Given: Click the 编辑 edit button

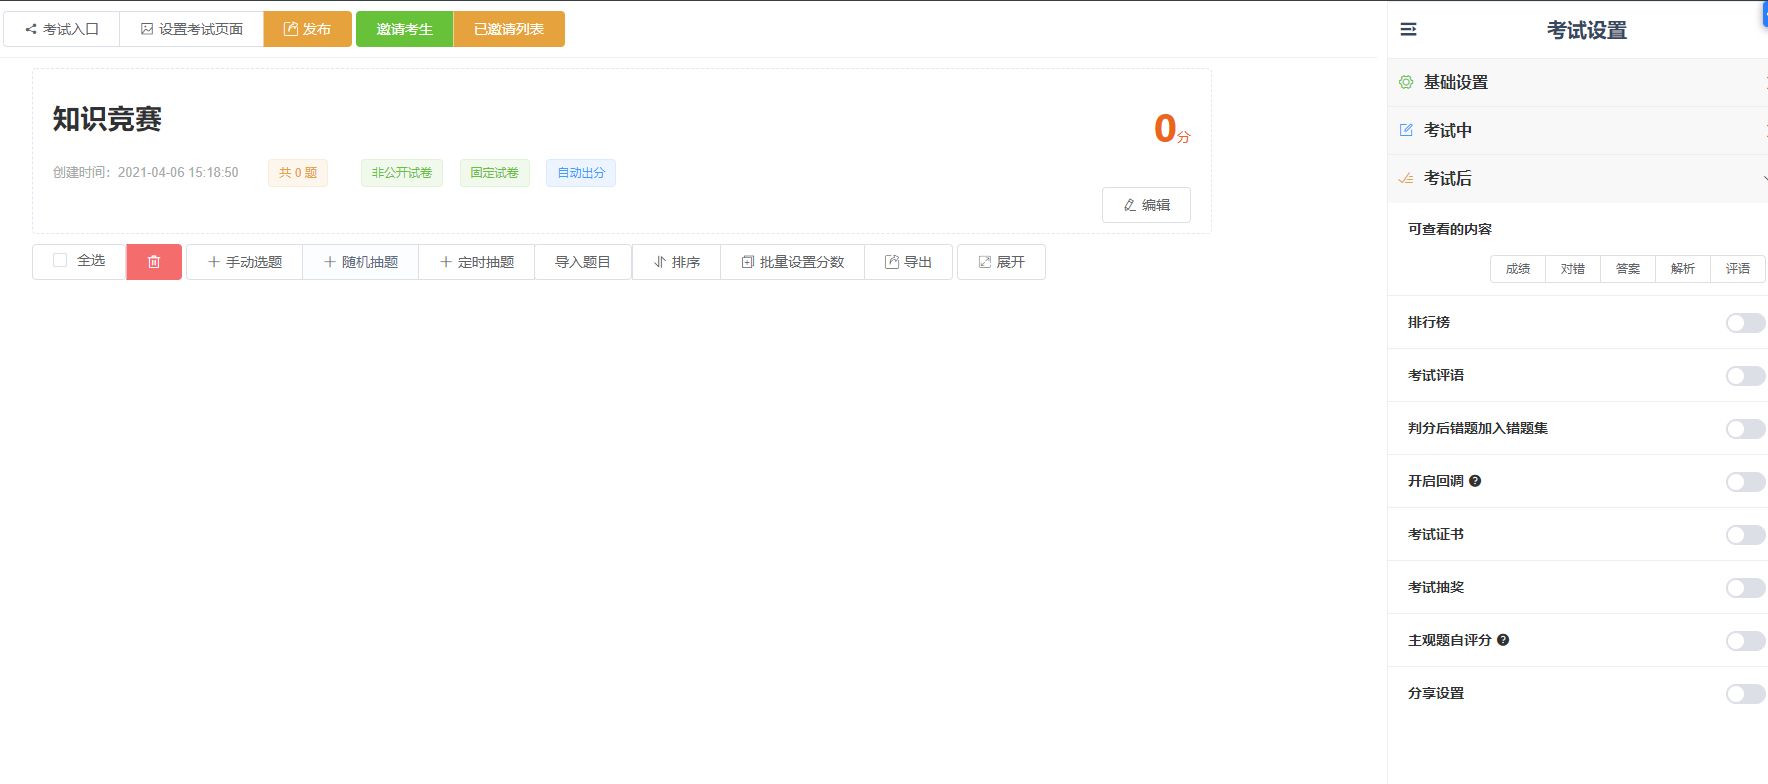Looking at the screenshot, I should [x=1146, y=205].
